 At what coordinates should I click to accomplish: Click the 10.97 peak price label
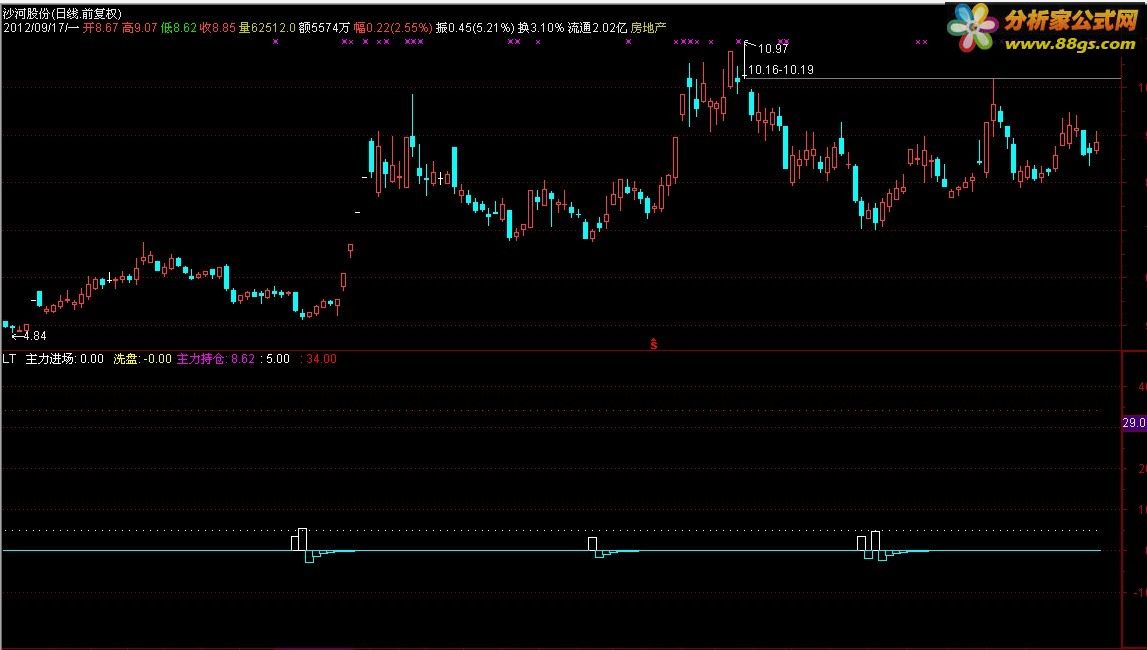(x=773, y=49)
